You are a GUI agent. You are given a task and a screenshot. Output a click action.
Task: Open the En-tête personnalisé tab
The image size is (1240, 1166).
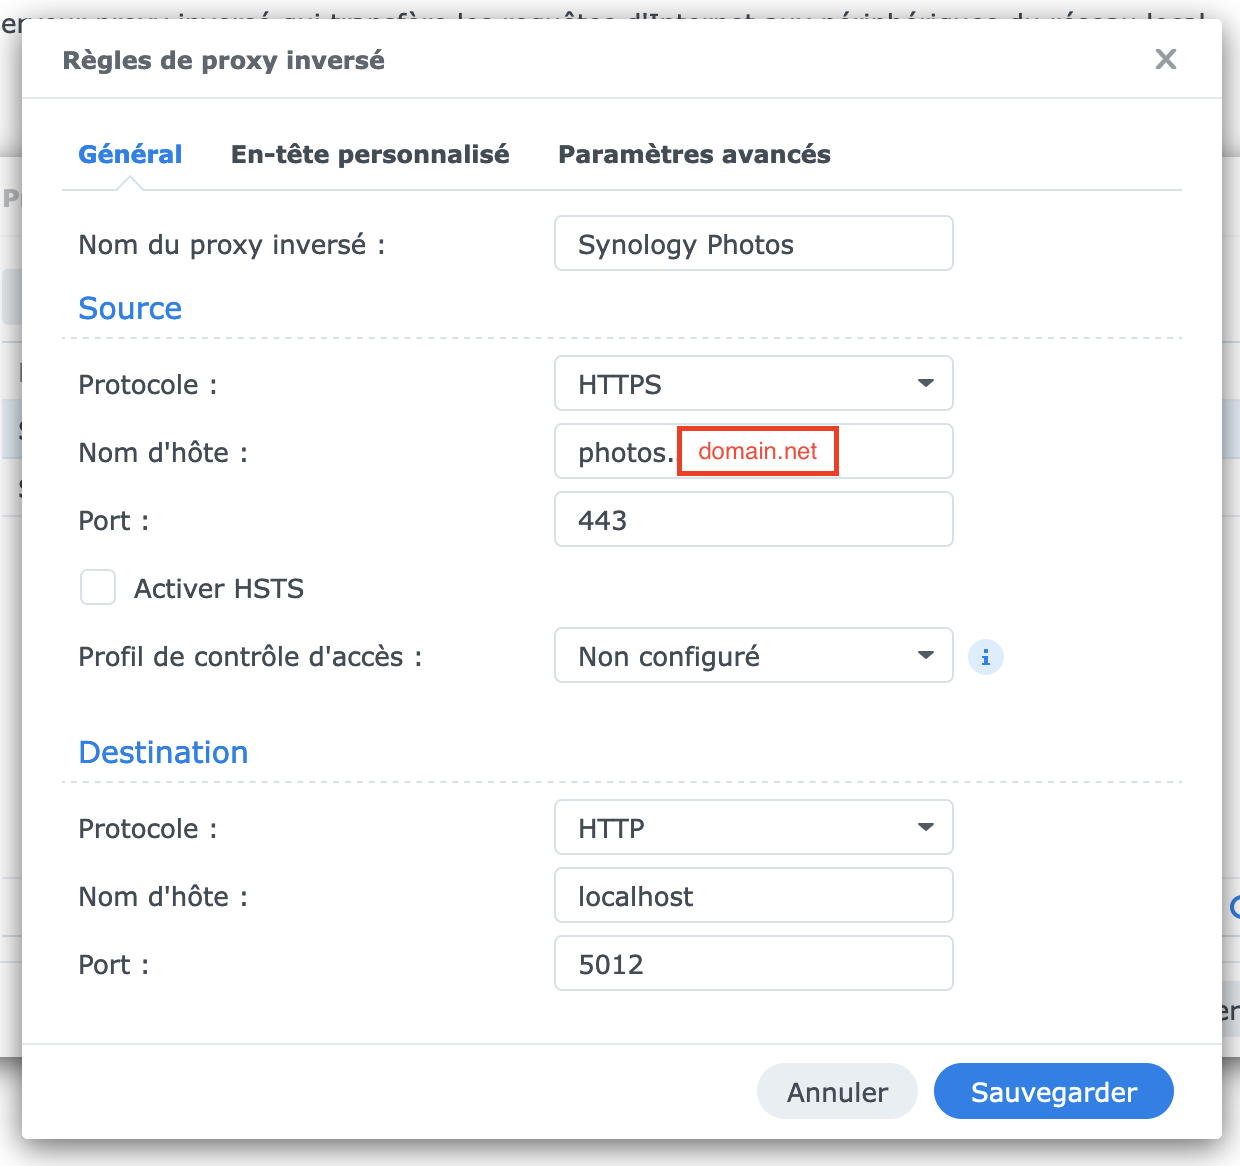point(370,154)
